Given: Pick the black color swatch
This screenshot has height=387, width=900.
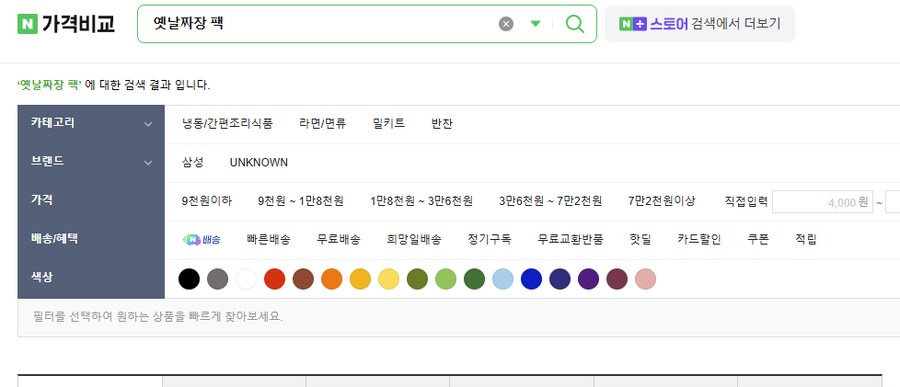Looking at the screenshot, I should (x=189, y=279).
